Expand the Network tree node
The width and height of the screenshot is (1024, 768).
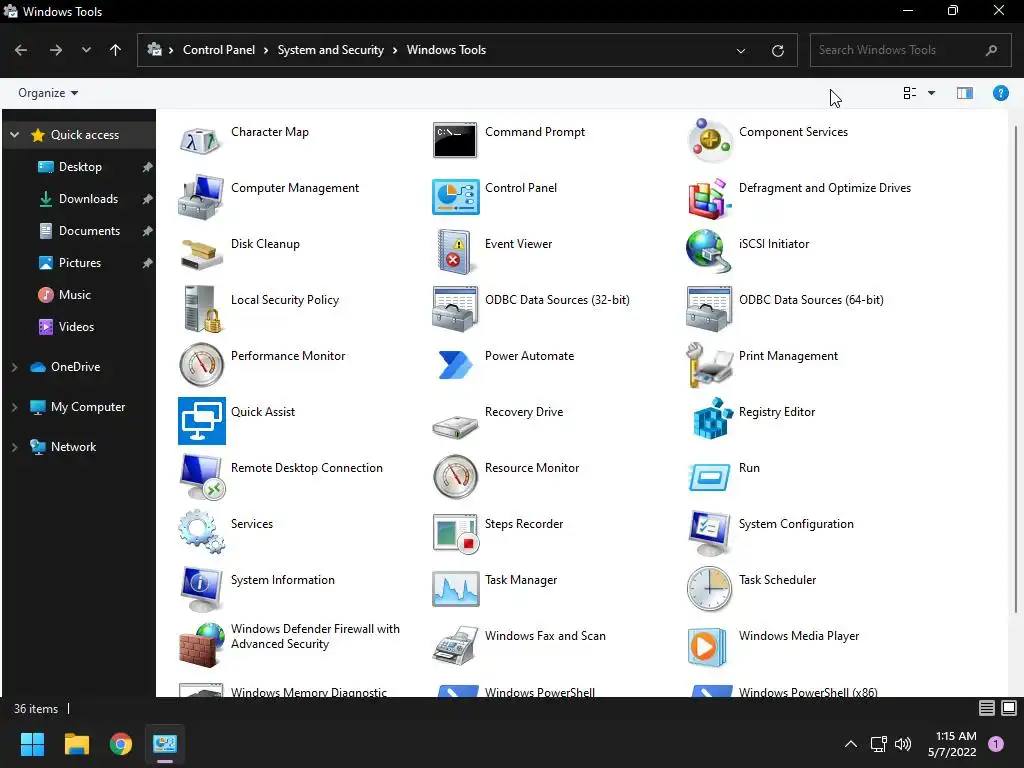point(14,447)
